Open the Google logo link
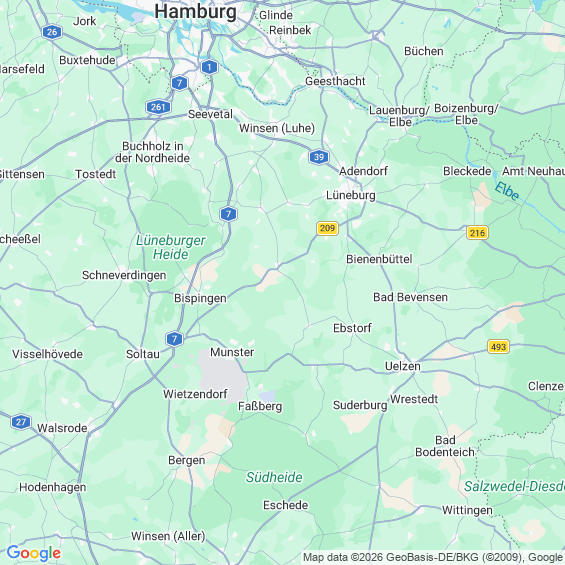The height and width of the screenshot is (565, 565). (x=34, y=553)
